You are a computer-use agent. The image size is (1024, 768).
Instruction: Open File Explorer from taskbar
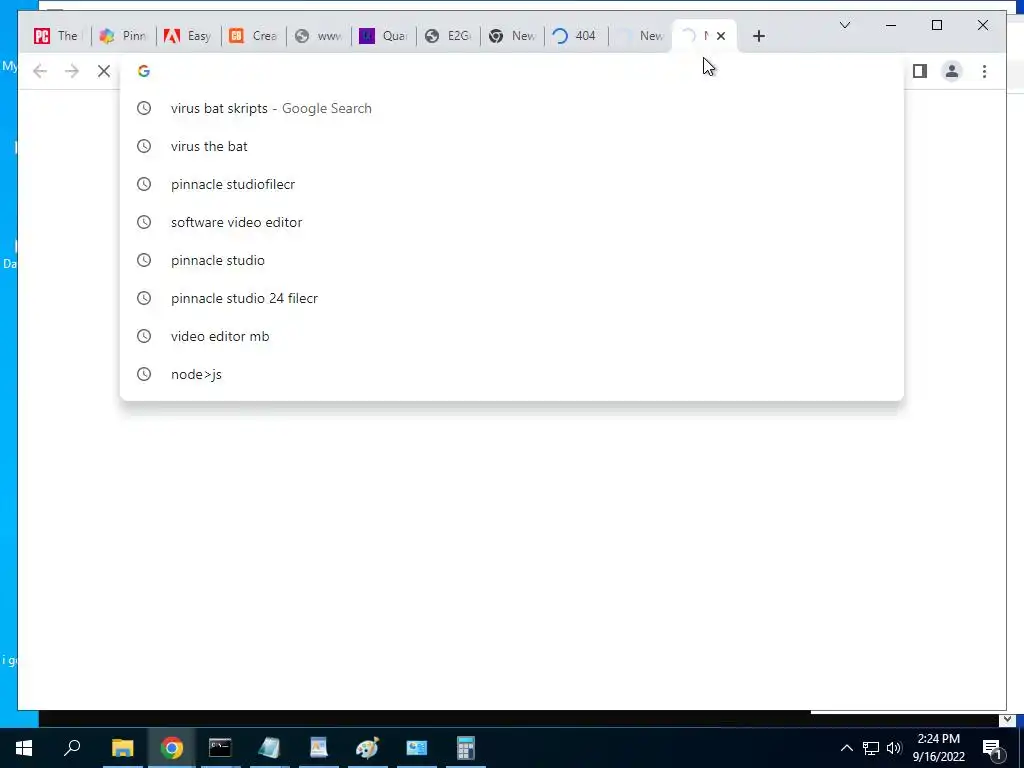(x=122, y=748)
